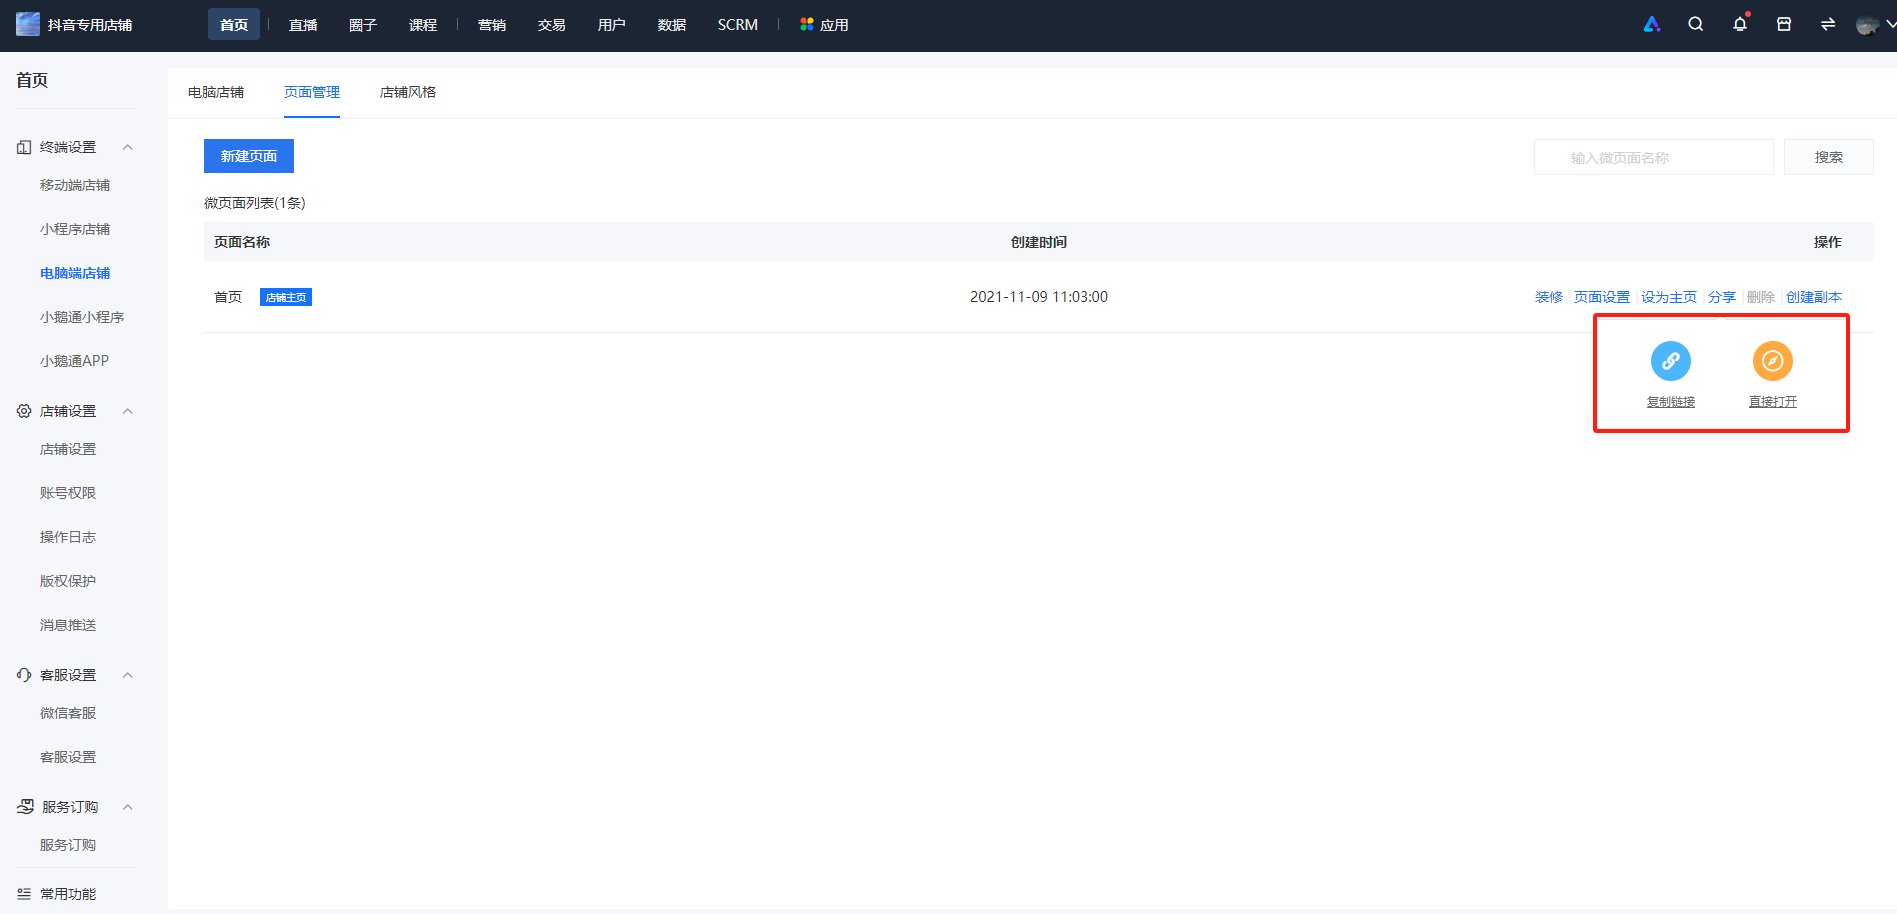
Task: Open the 应用 menu with colorful icon
Action: click(x=824, y=25)
